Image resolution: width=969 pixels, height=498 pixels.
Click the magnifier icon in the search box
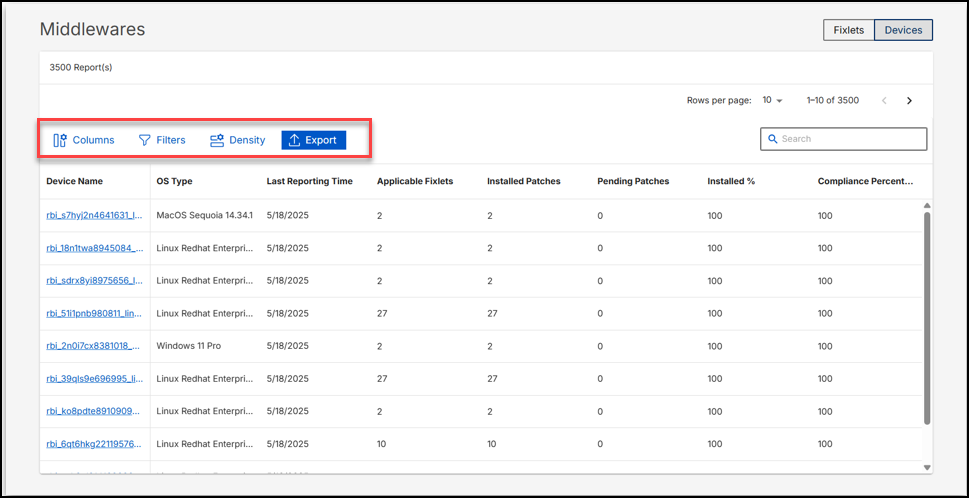(x=772, y=139)
